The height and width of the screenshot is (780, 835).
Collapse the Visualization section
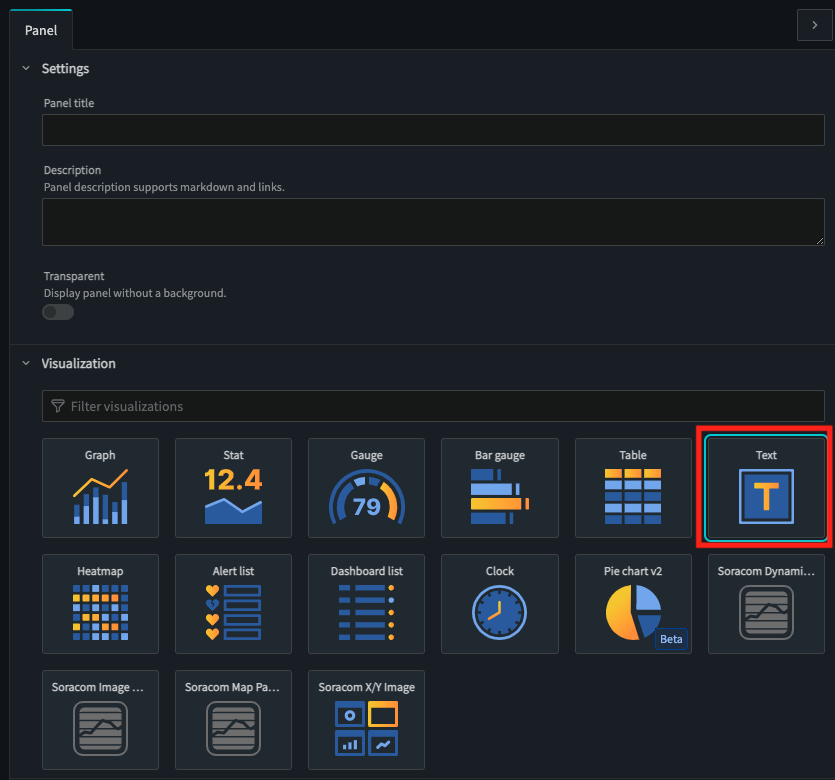pyautogui.click(x=26, y=364)
